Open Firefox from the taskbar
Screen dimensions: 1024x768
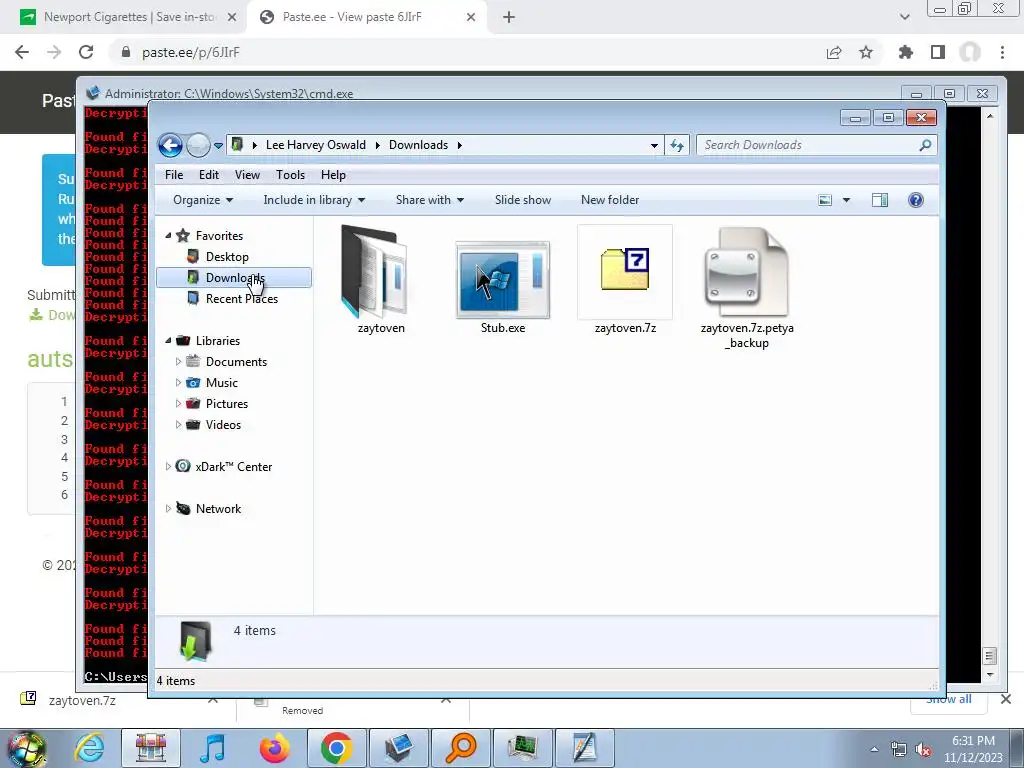click(275, 748)
